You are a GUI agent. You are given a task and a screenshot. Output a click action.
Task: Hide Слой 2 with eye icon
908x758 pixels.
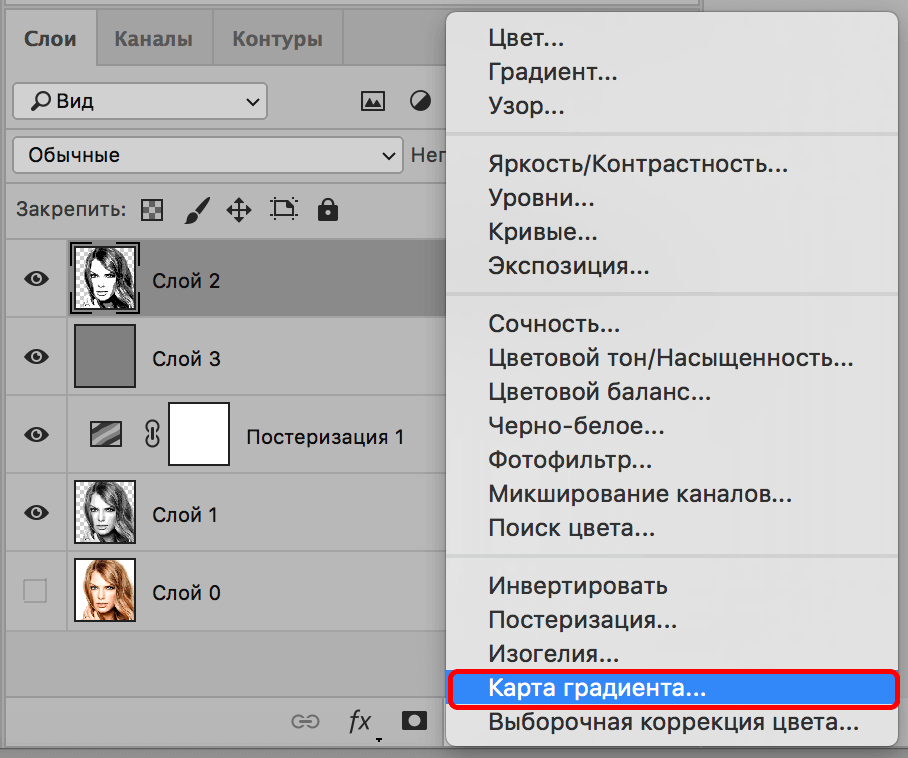pyautogui.click(x=37, y=279)
